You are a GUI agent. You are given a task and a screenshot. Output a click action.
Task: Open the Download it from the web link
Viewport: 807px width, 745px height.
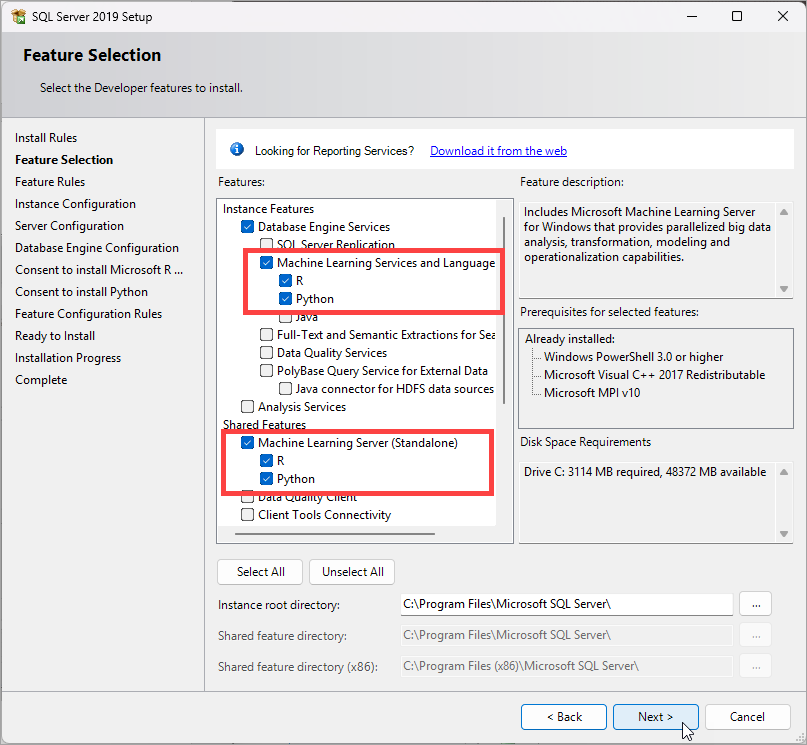pos(498,151)
